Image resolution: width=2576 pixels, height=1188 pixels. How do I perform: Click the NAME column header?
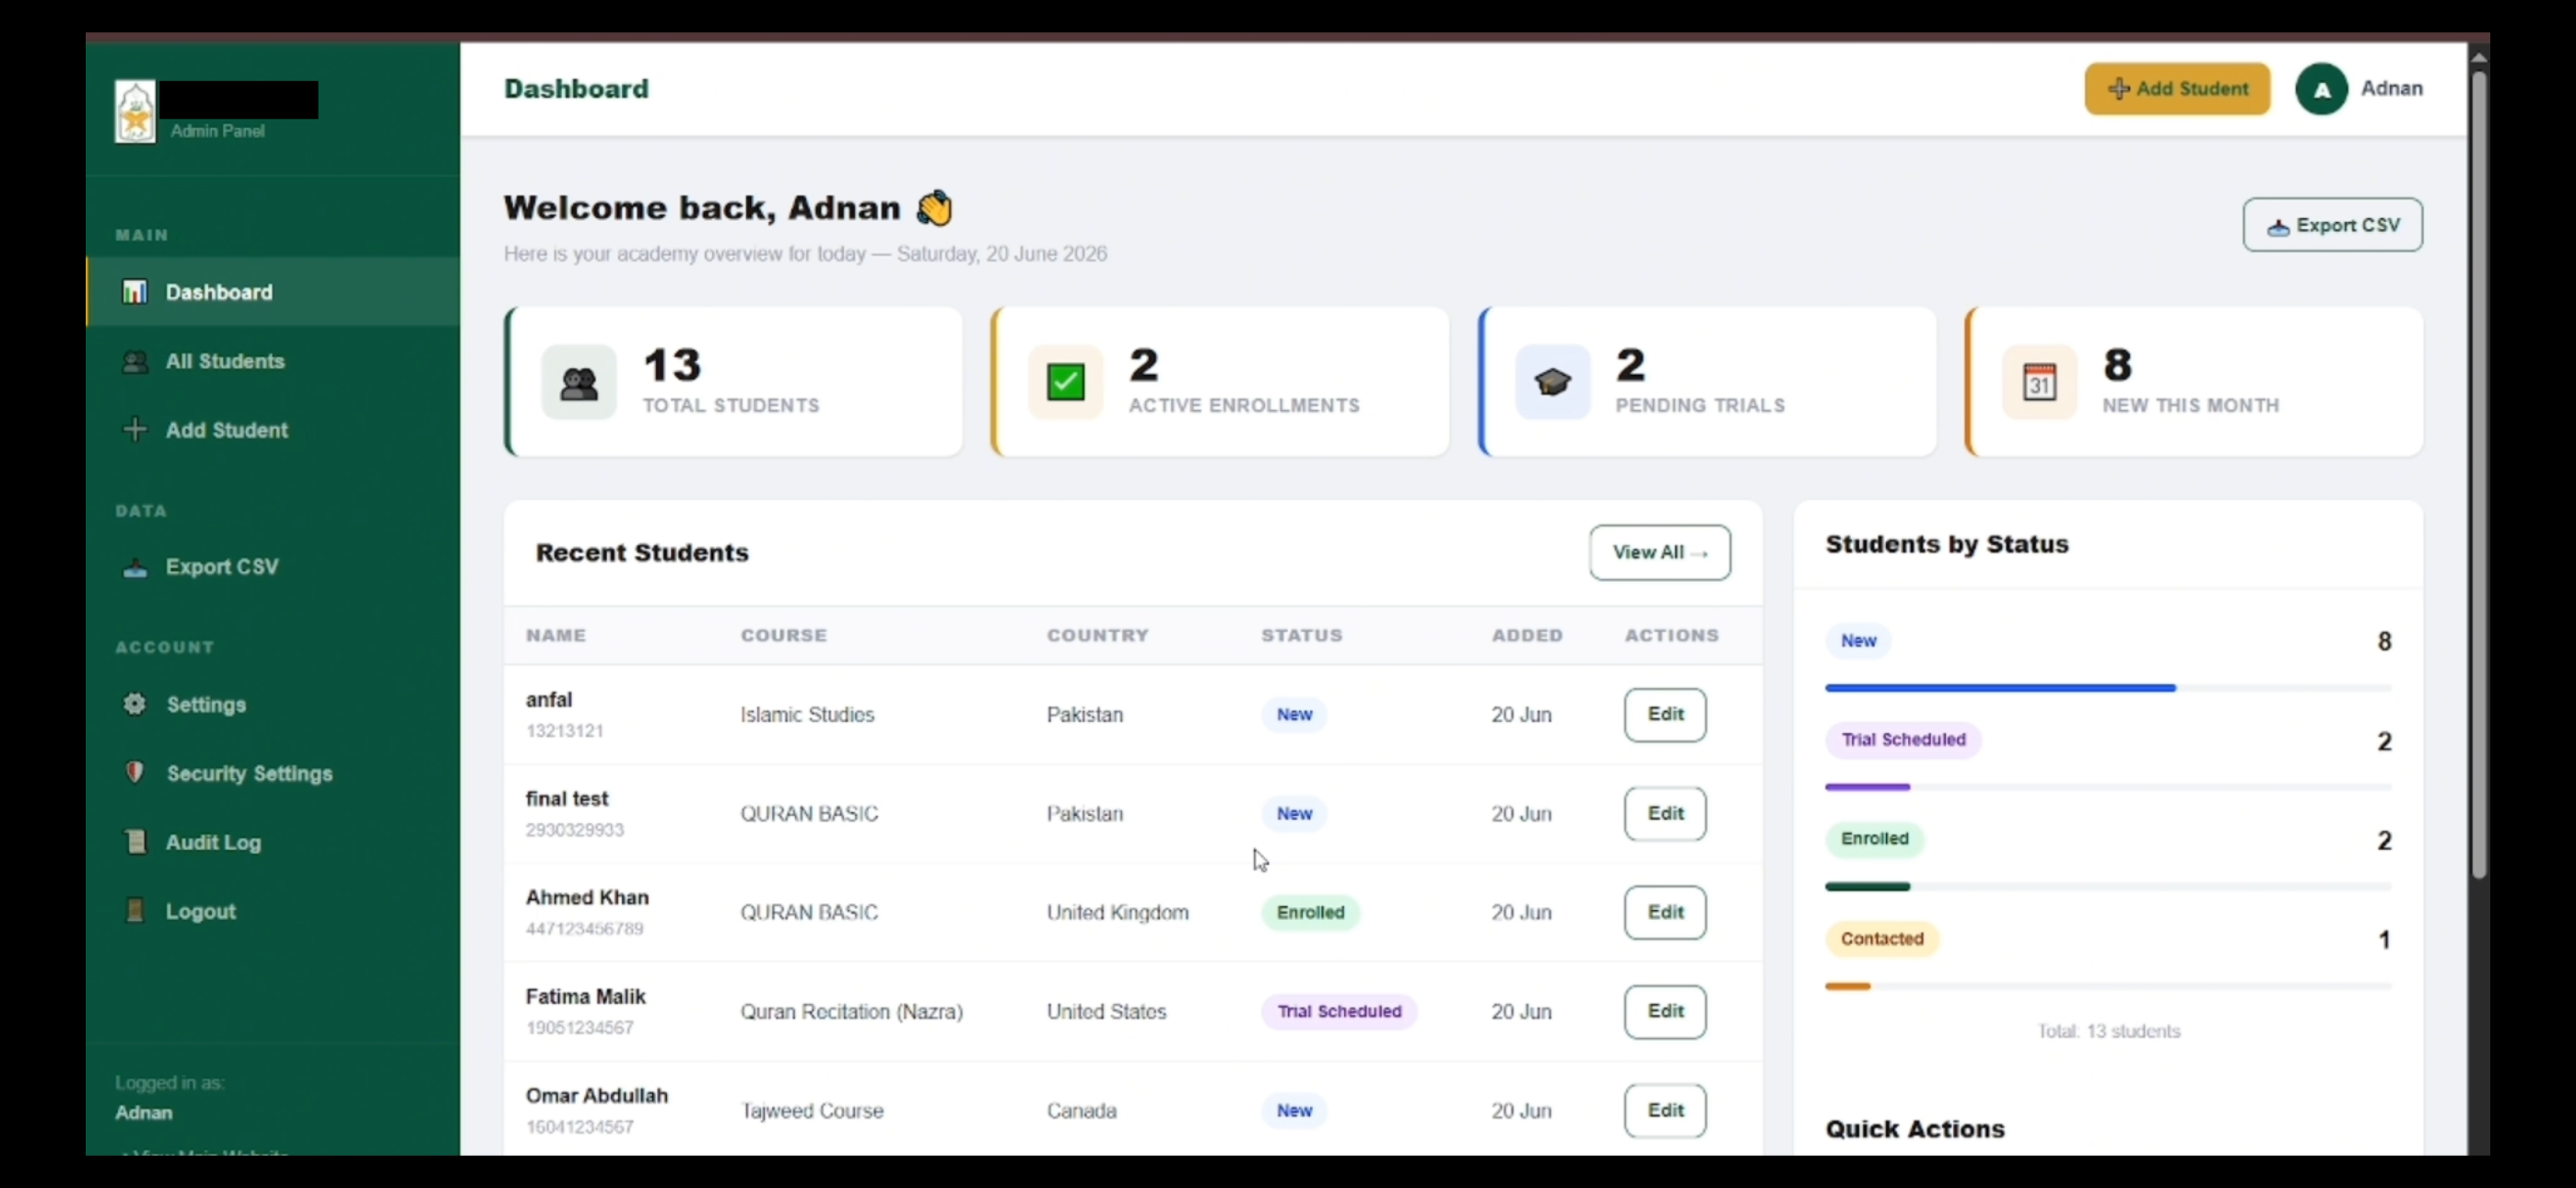click(556, 635)
